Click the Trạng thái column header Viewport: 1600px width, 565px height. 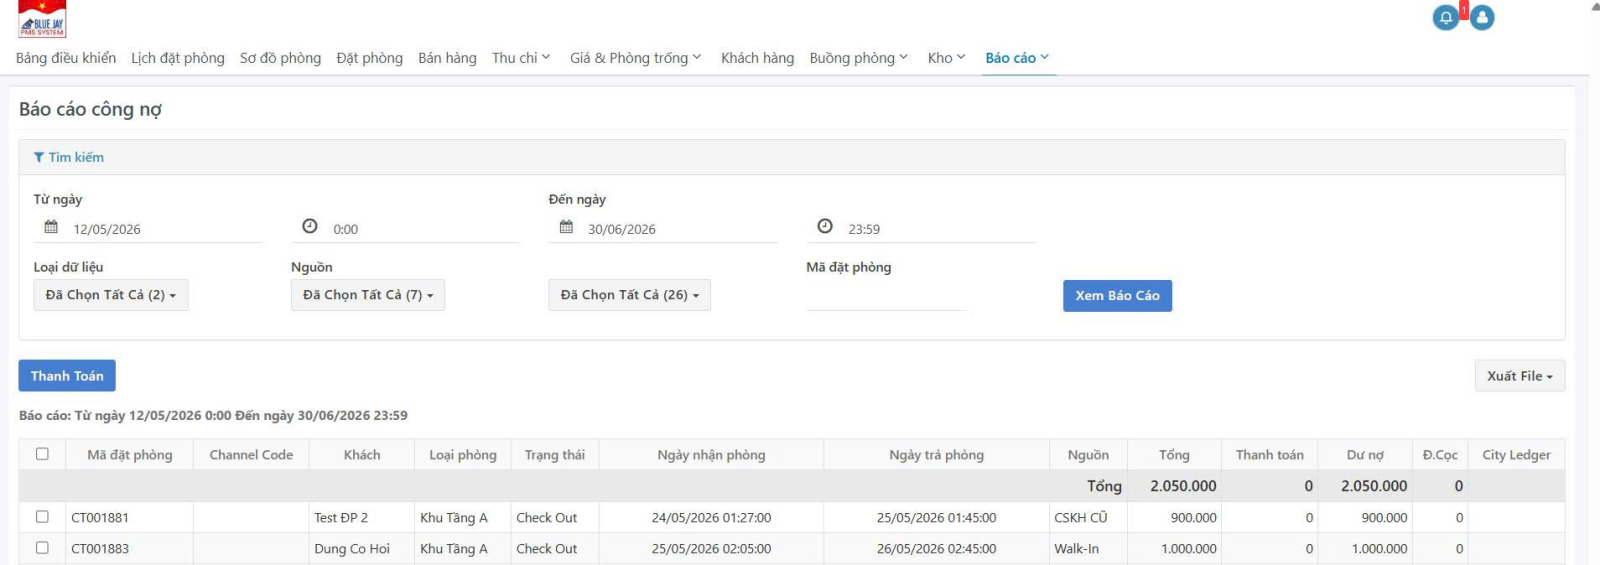(555, 455)
